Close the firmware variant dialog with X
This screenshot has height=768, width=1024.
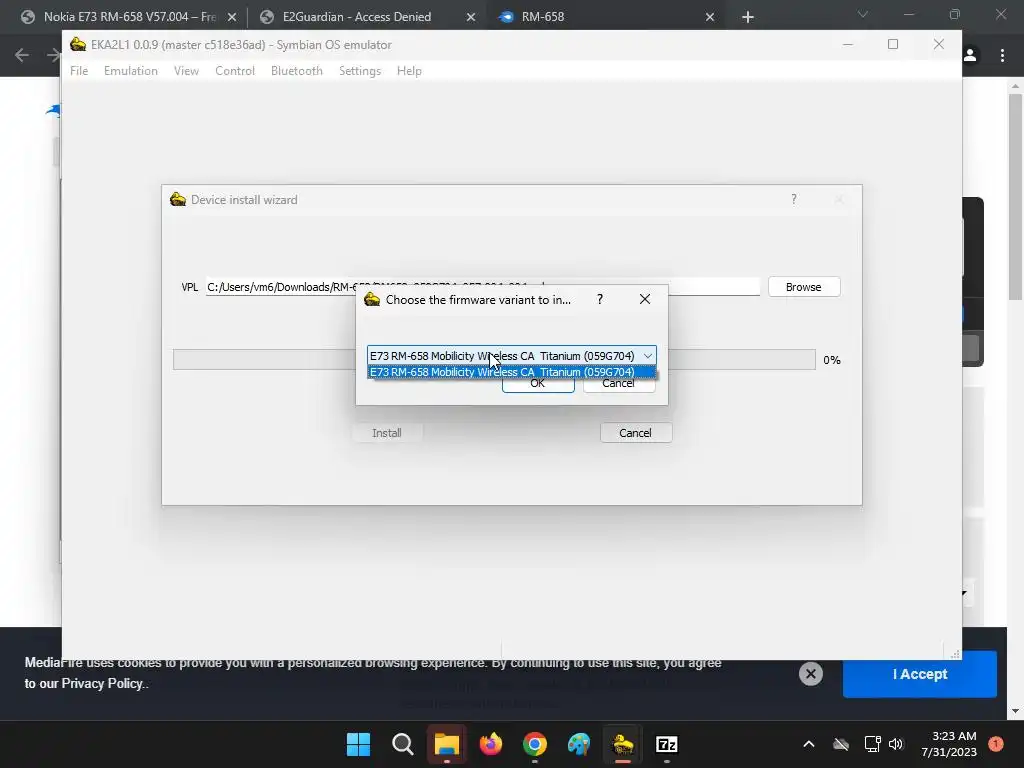click(x=645, y=299)
